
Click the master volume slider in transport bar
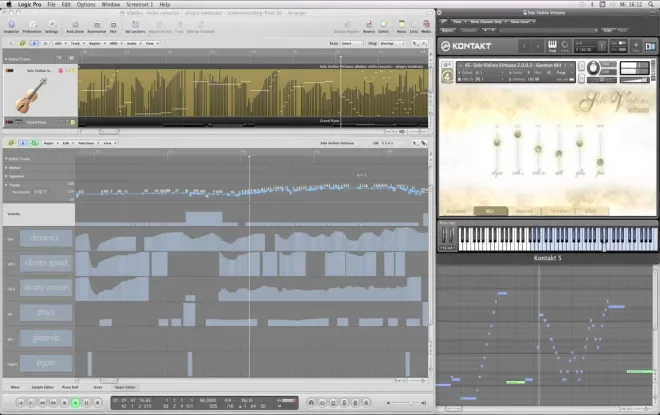tap(406, 403)
